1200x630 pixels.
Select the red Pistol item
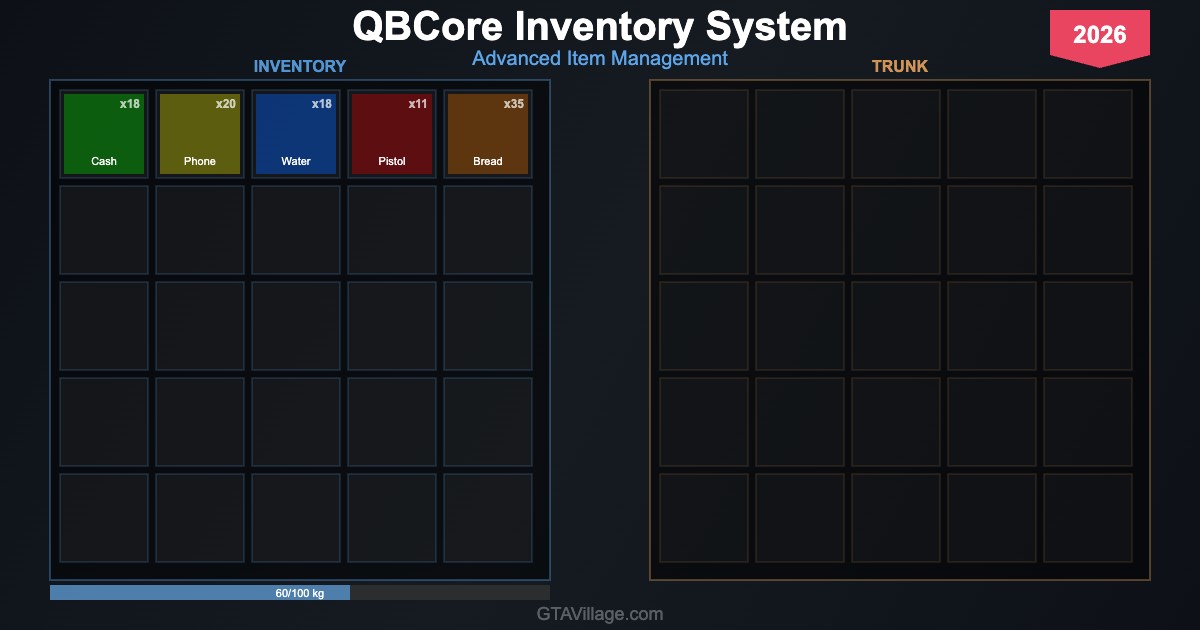tap(392, 134)
